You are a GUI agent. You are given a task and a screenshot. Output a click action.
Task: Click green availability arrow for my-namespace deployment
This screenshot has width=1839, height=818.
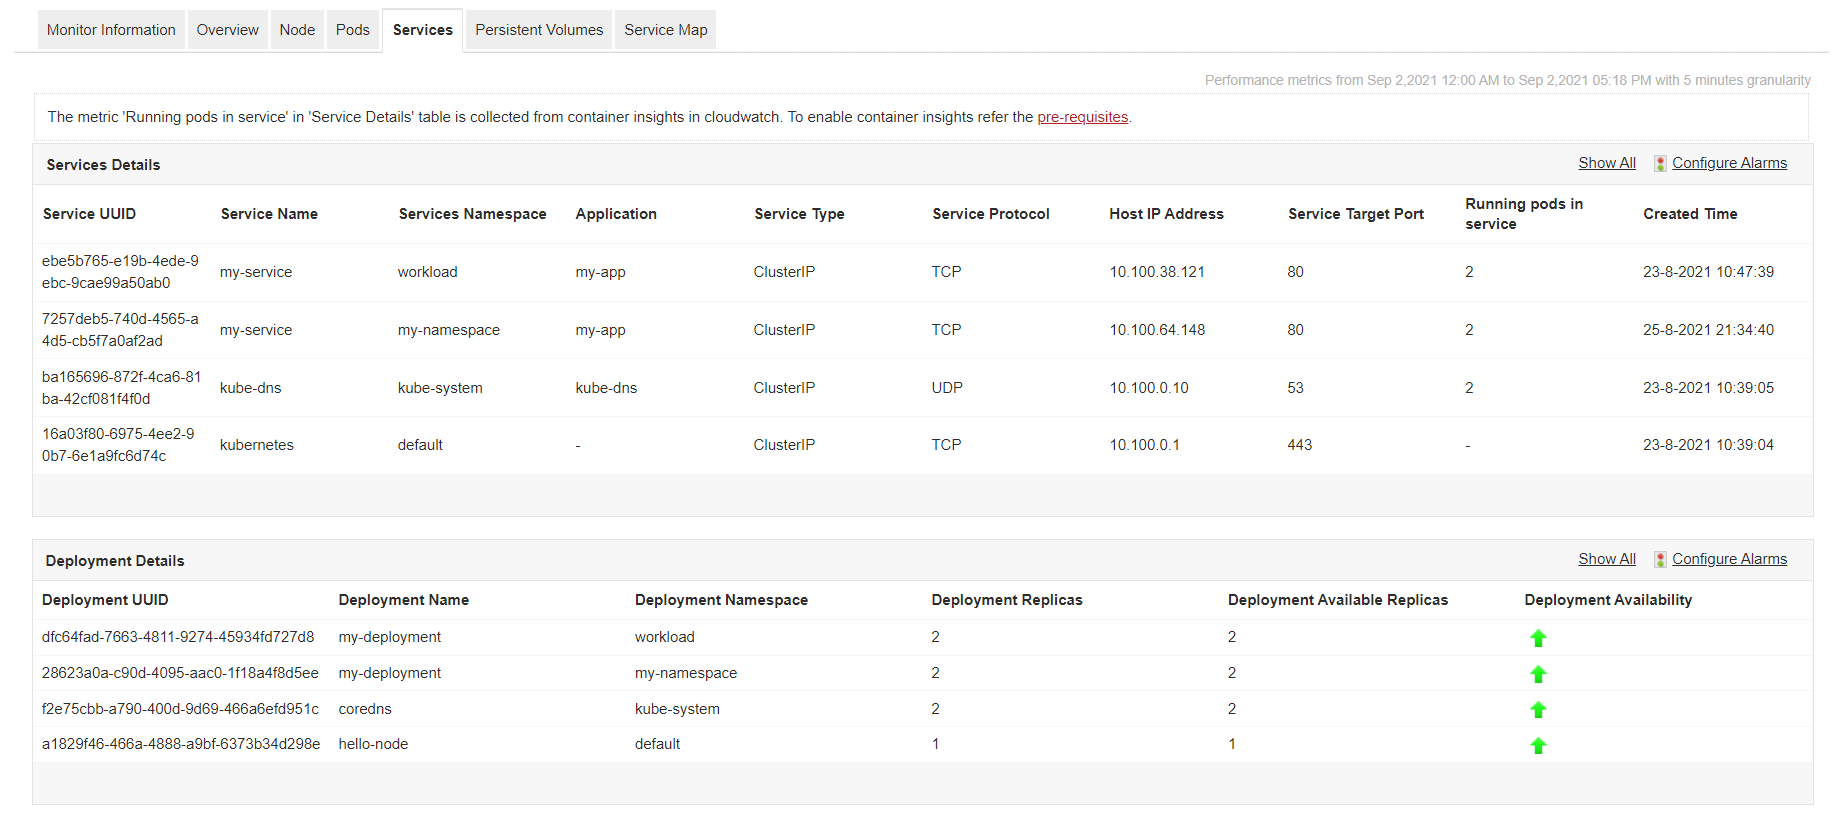(x=1538, y=674)
